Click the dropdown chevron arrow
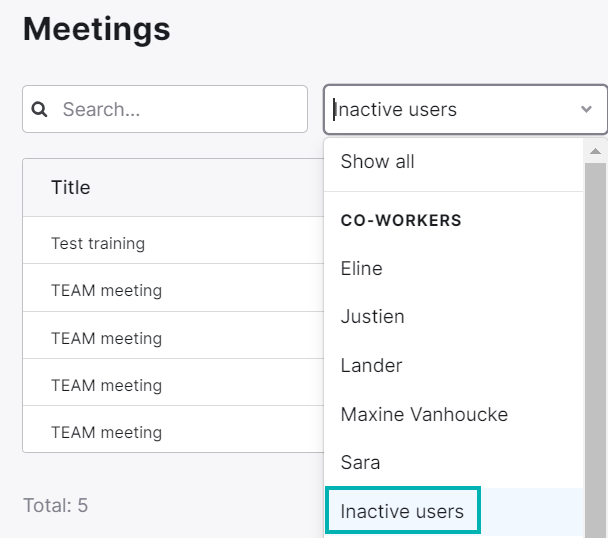 [586, 109]
